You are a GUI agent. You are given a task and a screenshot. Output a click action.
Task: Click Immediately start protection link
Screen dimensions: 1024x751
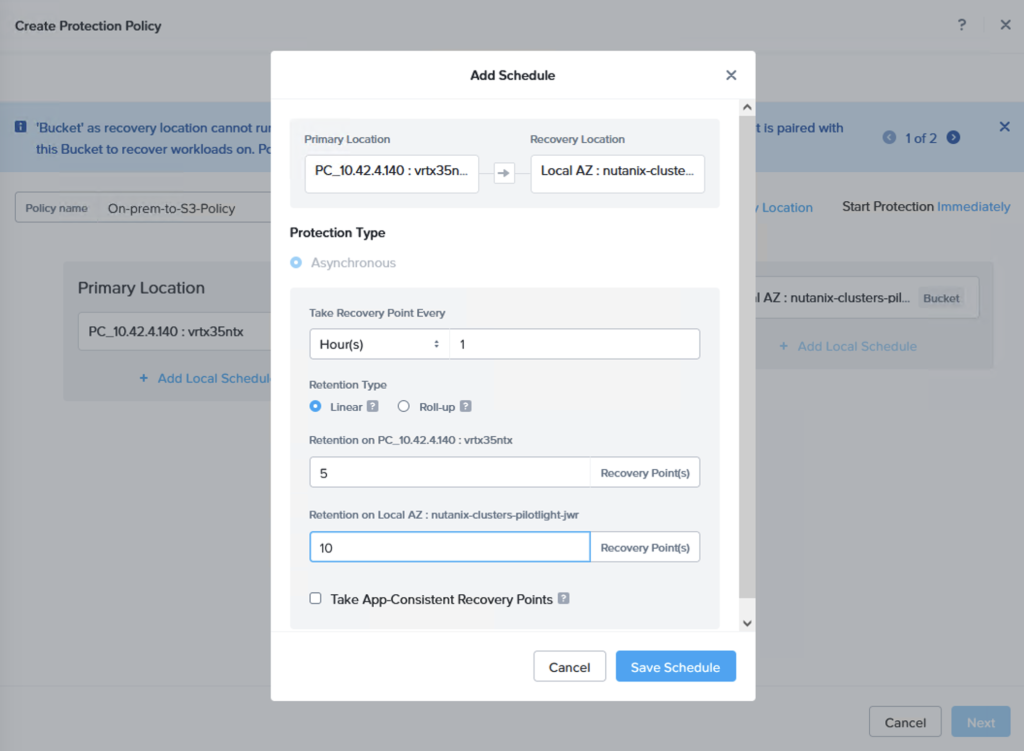974,206
